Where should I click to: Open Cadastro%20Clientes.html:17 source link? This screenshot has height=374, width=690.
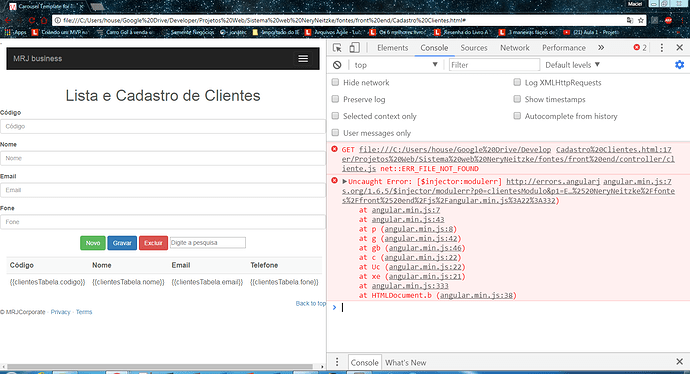coord(613,150)
